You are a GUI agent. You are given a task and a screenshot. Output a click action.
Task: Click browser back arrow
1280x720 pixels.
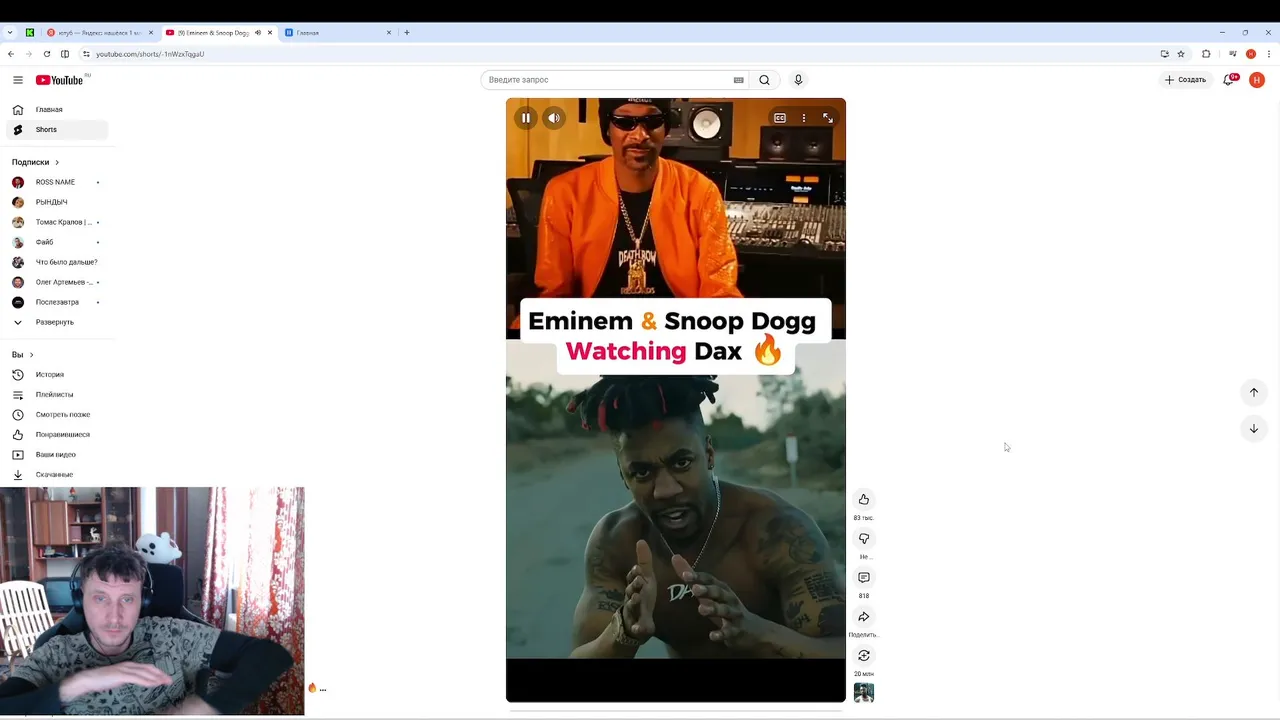[11, 54]
